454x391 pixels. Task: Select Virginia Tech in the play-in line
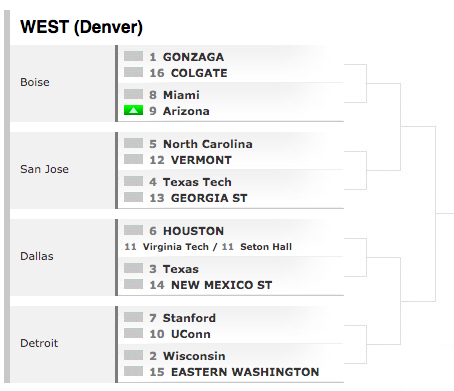[x=176, y=247]
